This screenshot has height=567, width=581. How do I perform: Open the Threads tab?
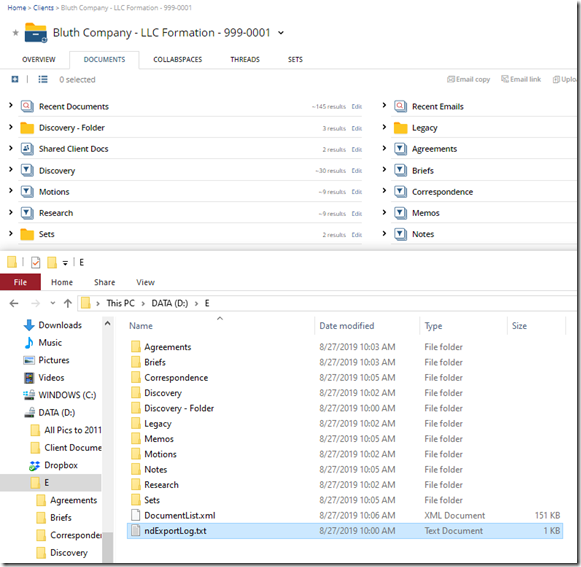[x=245, y=60]
